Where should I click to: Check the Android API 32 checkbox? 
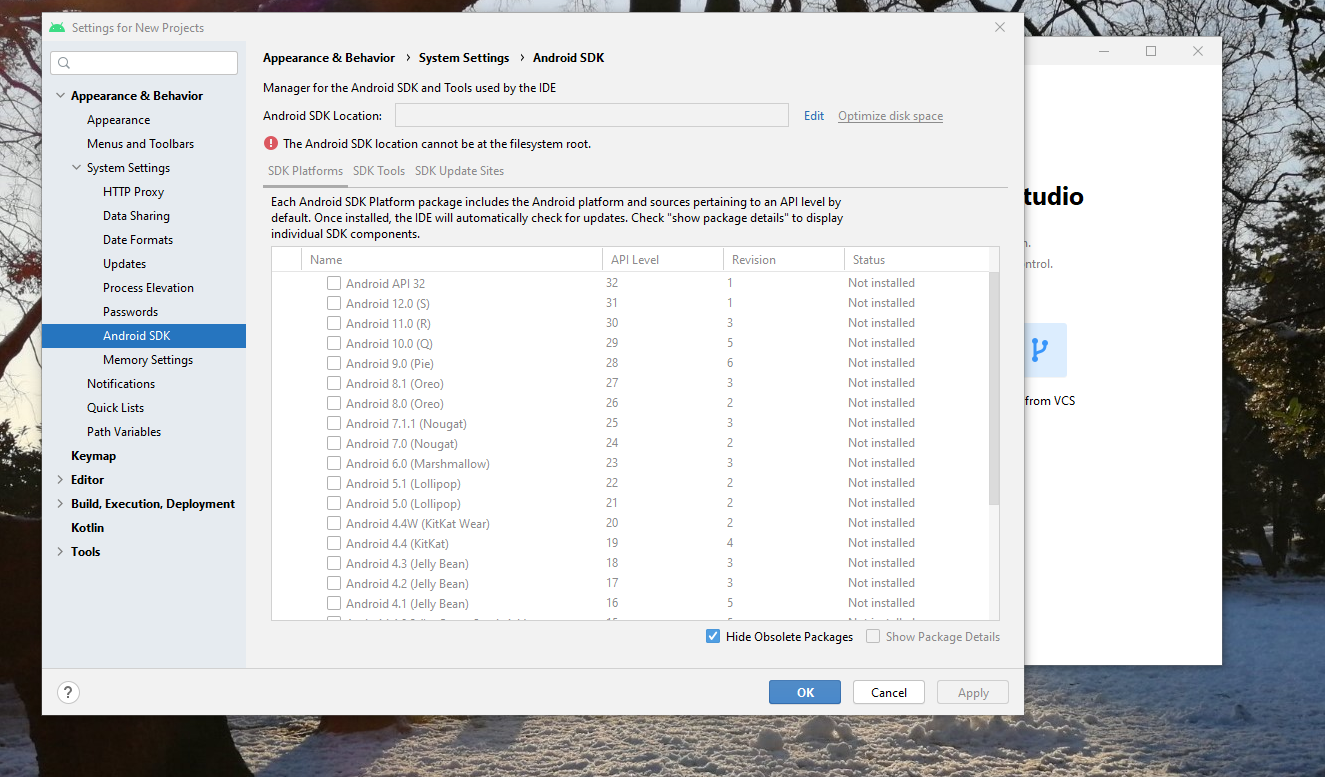(x=334, y=283)
